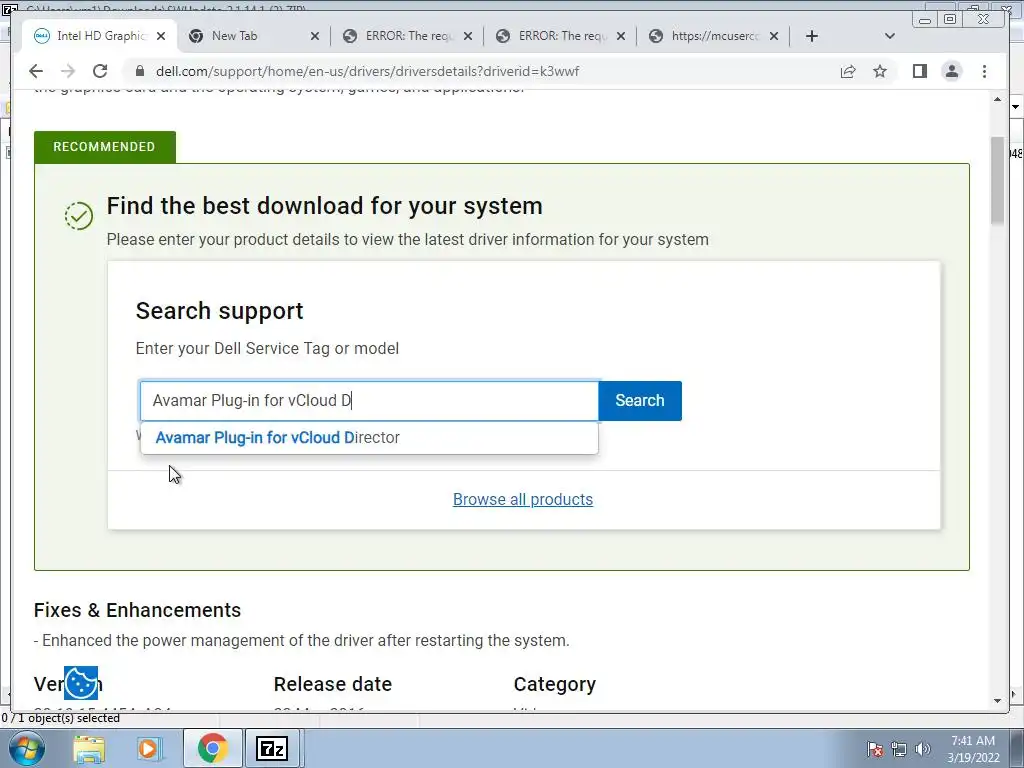The height and width of the screenshot is (768, 1024).
Task: Open a new tab with plus button
Action: 812,36
